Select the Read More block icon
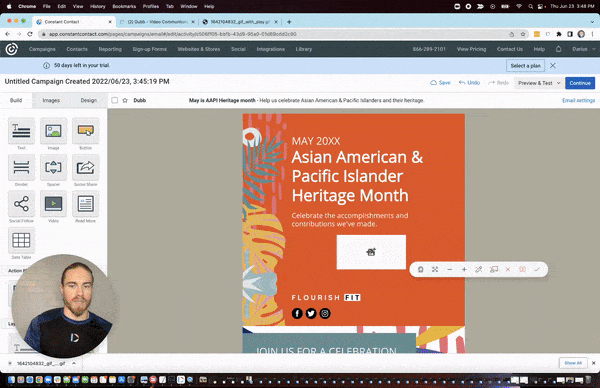Image resolution: width=600 pixels, height=388 pixels. [85, 204]
